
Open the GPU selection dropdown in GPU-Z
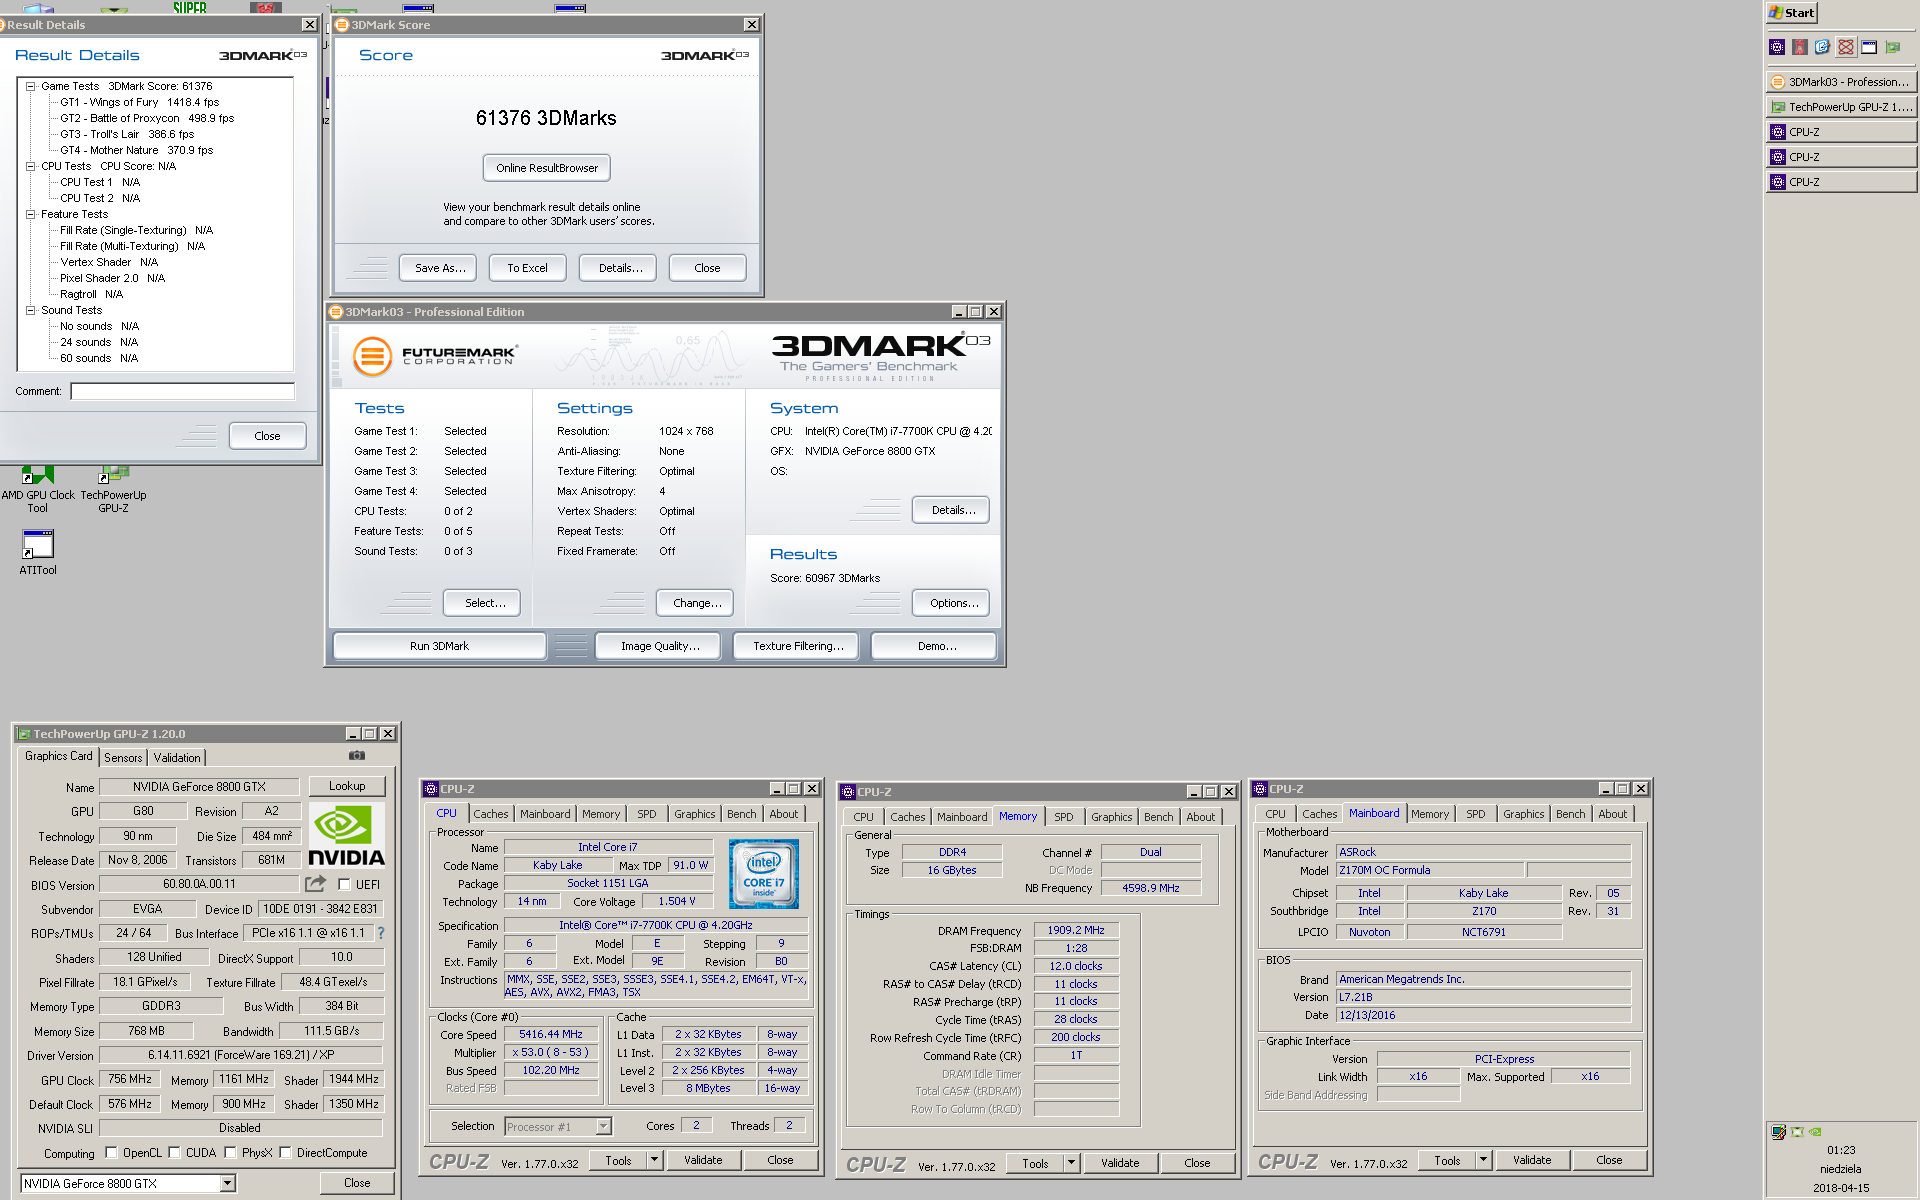[x=228, y=1184]
